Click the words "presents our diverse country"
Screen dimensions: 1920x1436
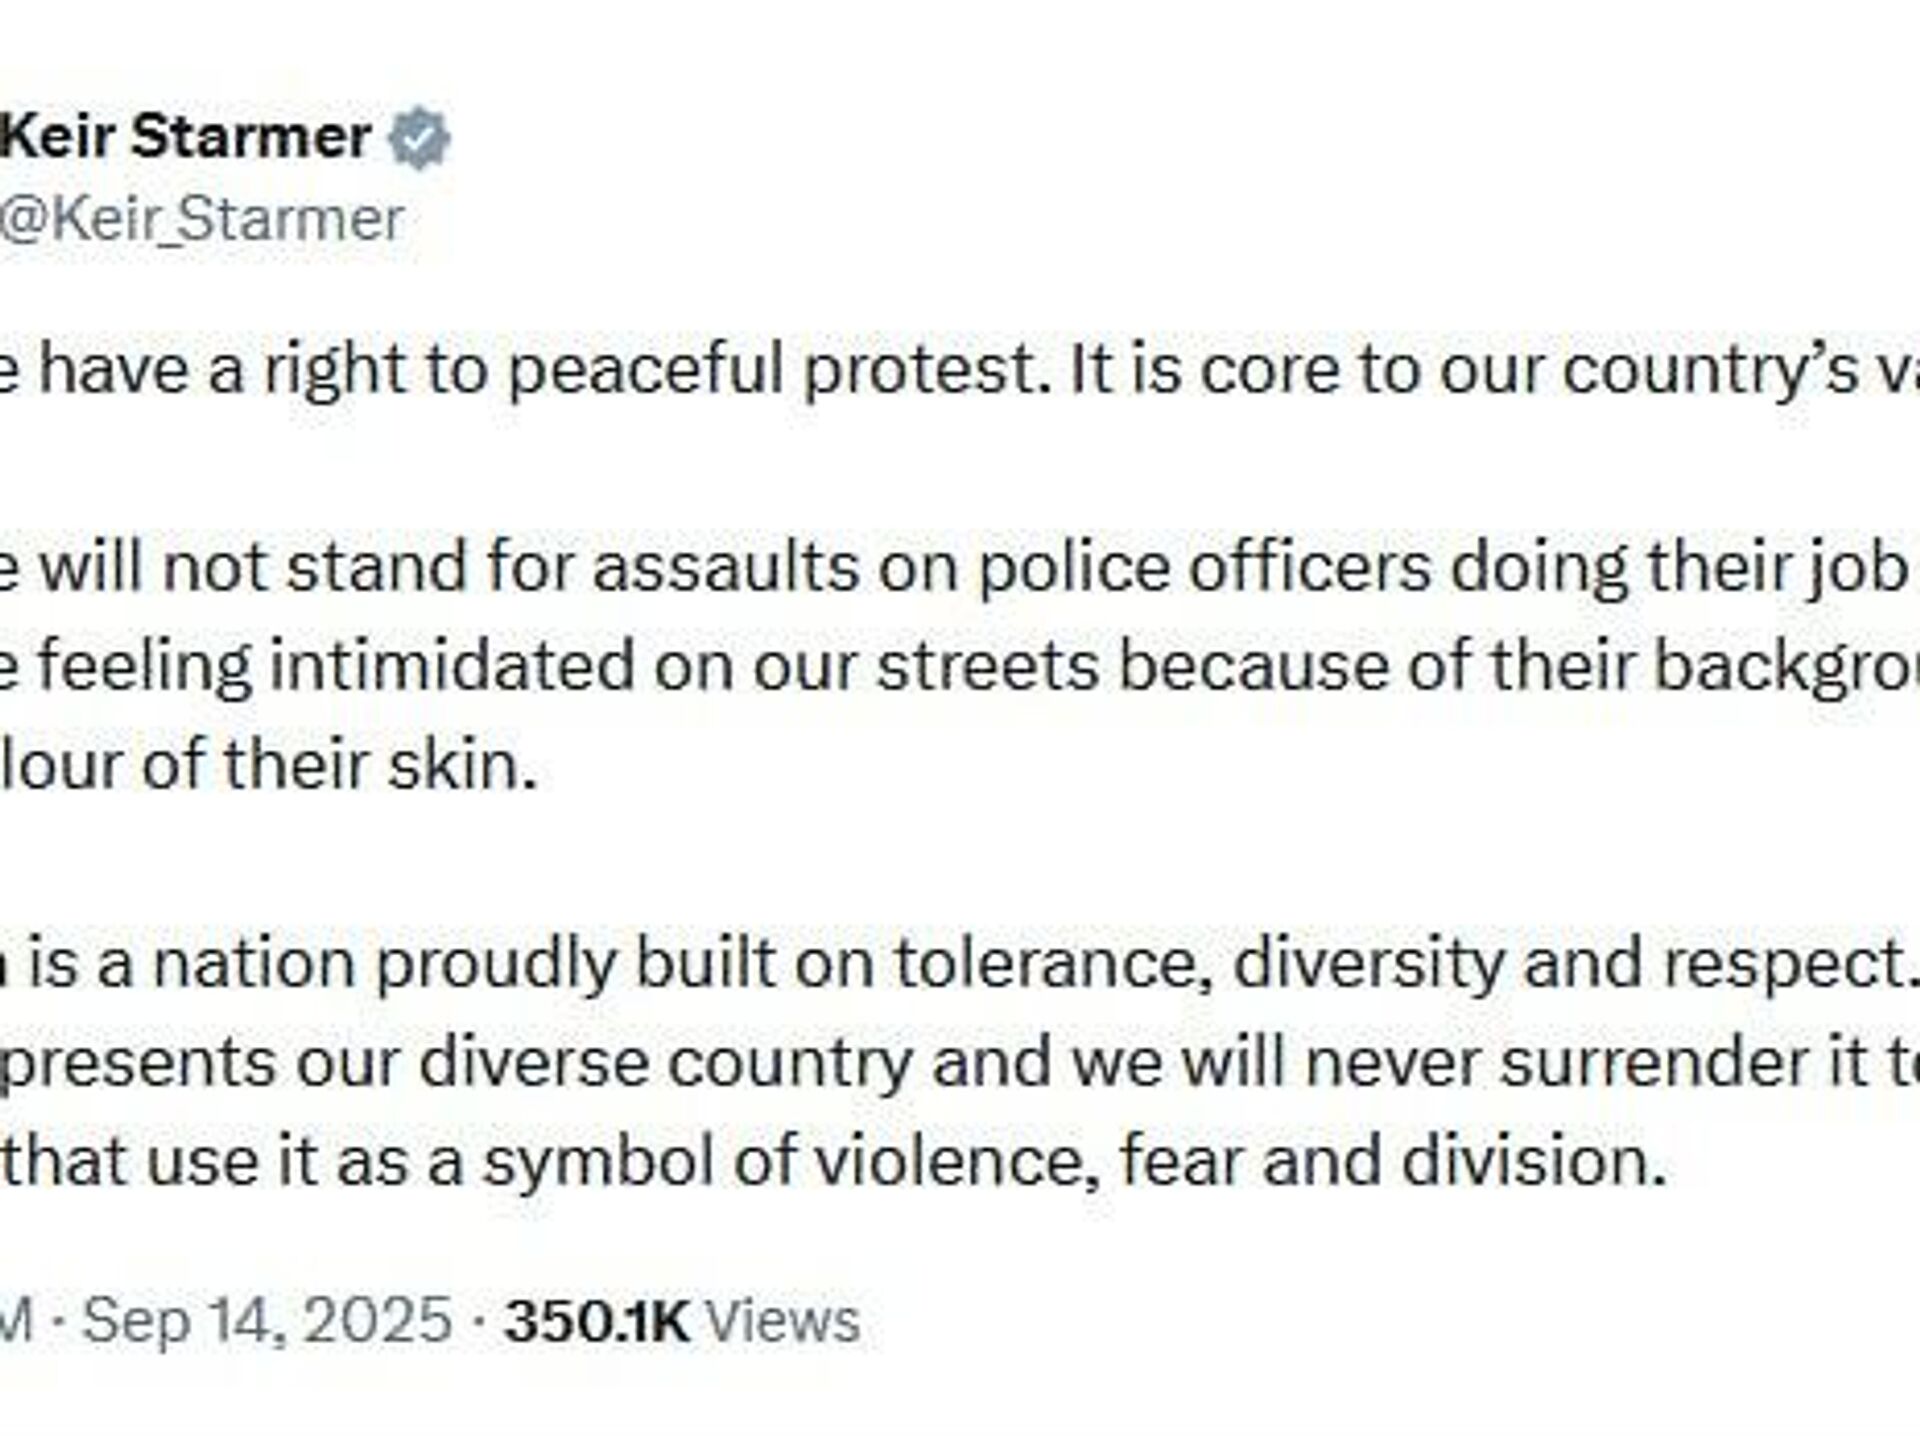(456, 1061)
